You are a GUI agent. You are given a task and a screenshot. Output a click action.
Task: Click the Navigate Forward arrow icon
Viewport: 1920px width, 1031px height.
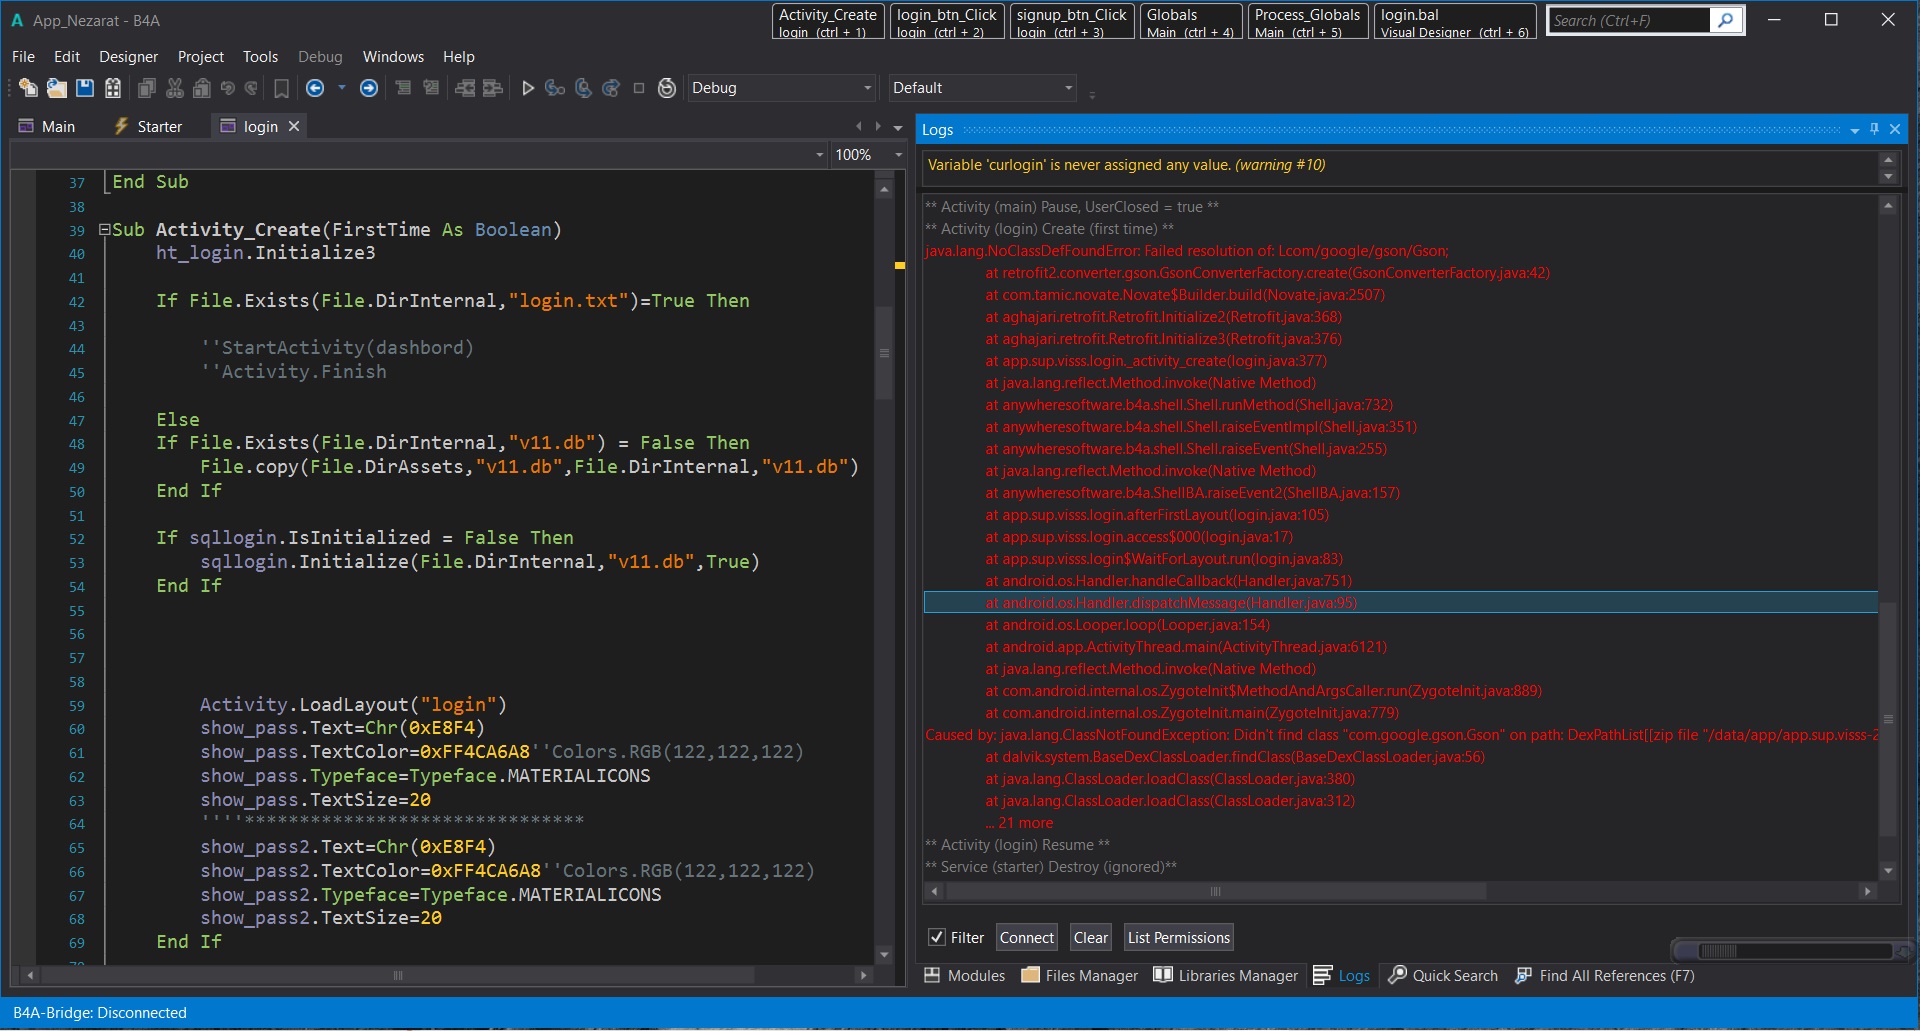[369, 88]
